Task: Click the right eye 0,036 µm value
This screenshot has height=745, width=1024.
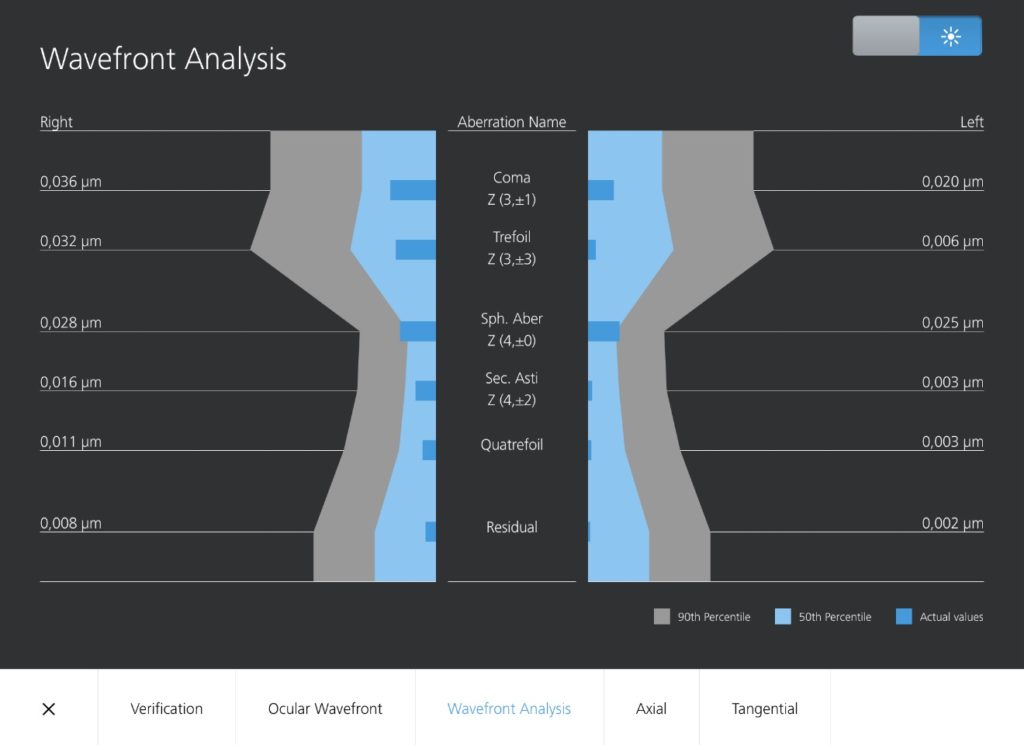Action: (70, 182)
